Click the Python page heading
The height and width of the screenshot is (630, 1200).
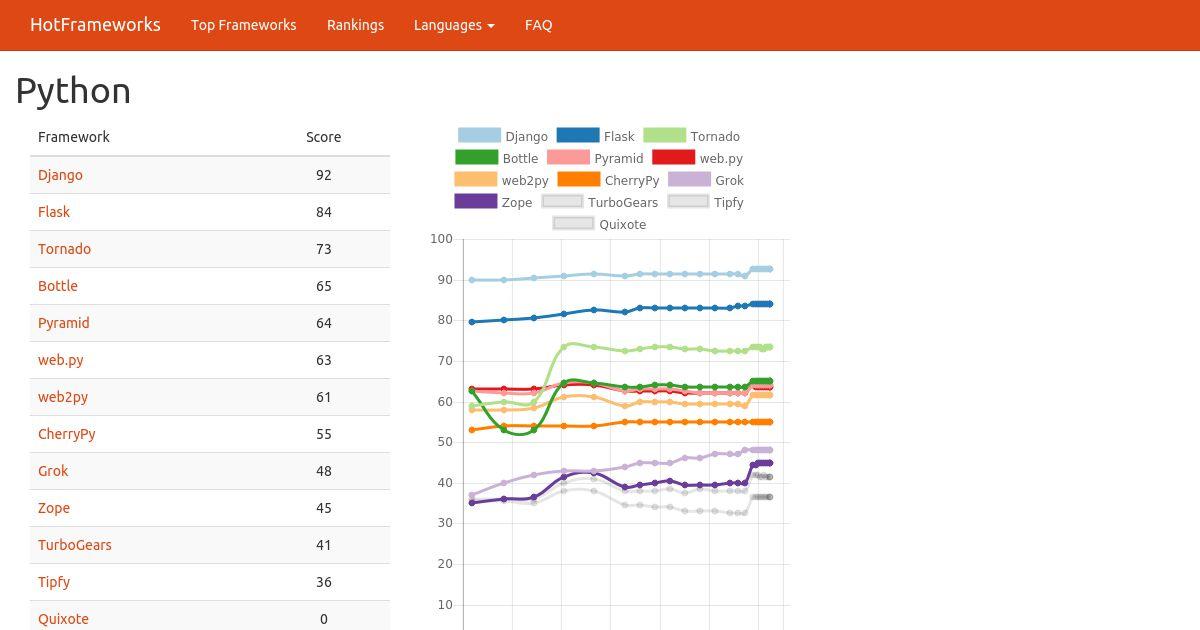(x=73, y=91)
